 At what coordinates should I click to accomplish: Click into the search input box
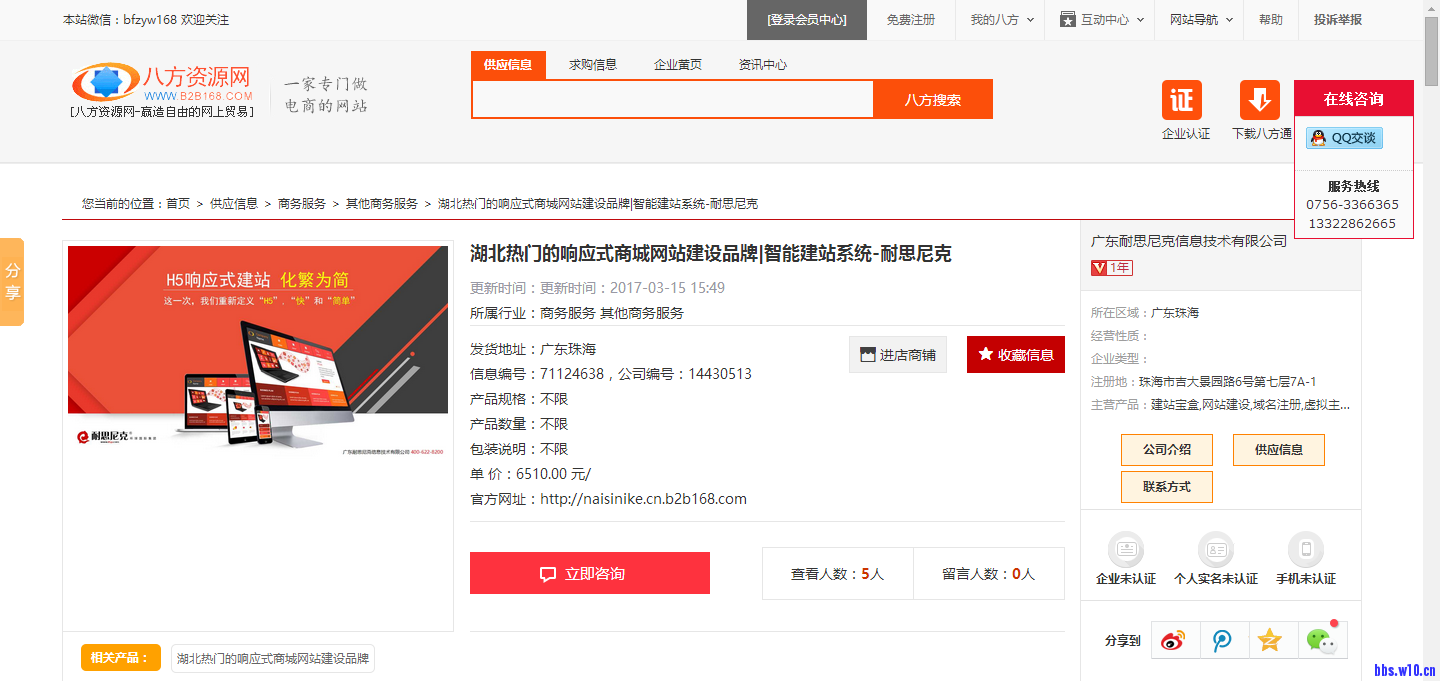coord(673,99)
